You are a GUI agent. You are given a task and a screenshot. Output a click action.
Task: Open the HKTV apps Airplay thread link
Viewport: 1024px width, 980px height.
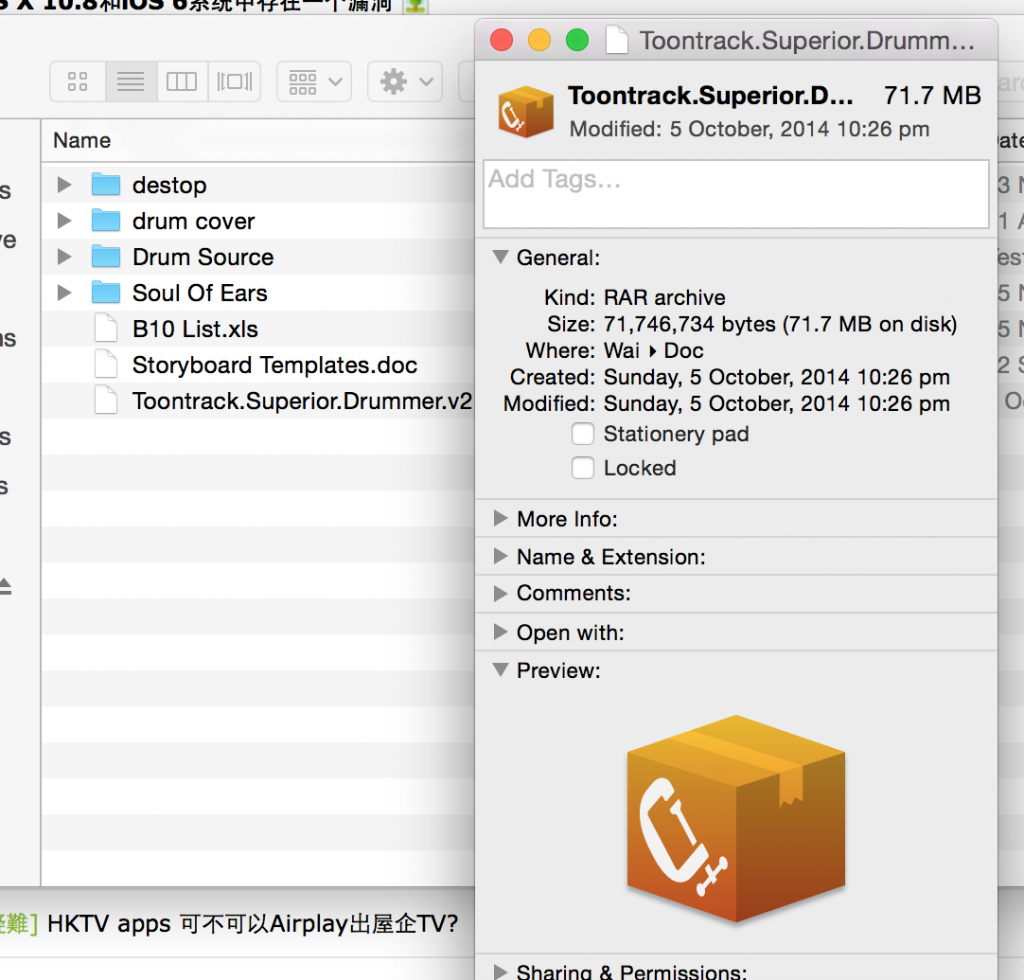(253, 924)
